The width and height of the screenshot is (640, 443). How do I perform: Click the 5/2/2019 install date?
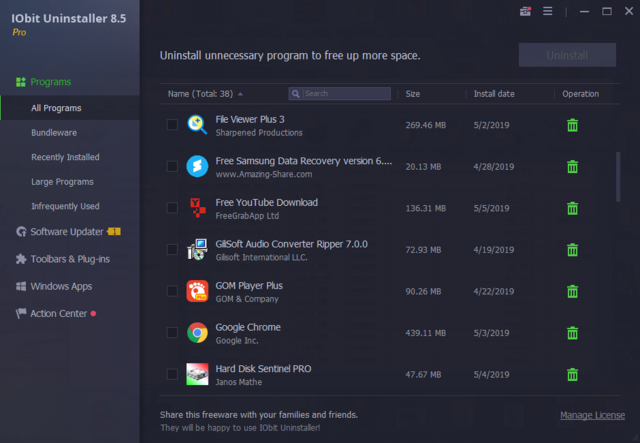(491, 125)
